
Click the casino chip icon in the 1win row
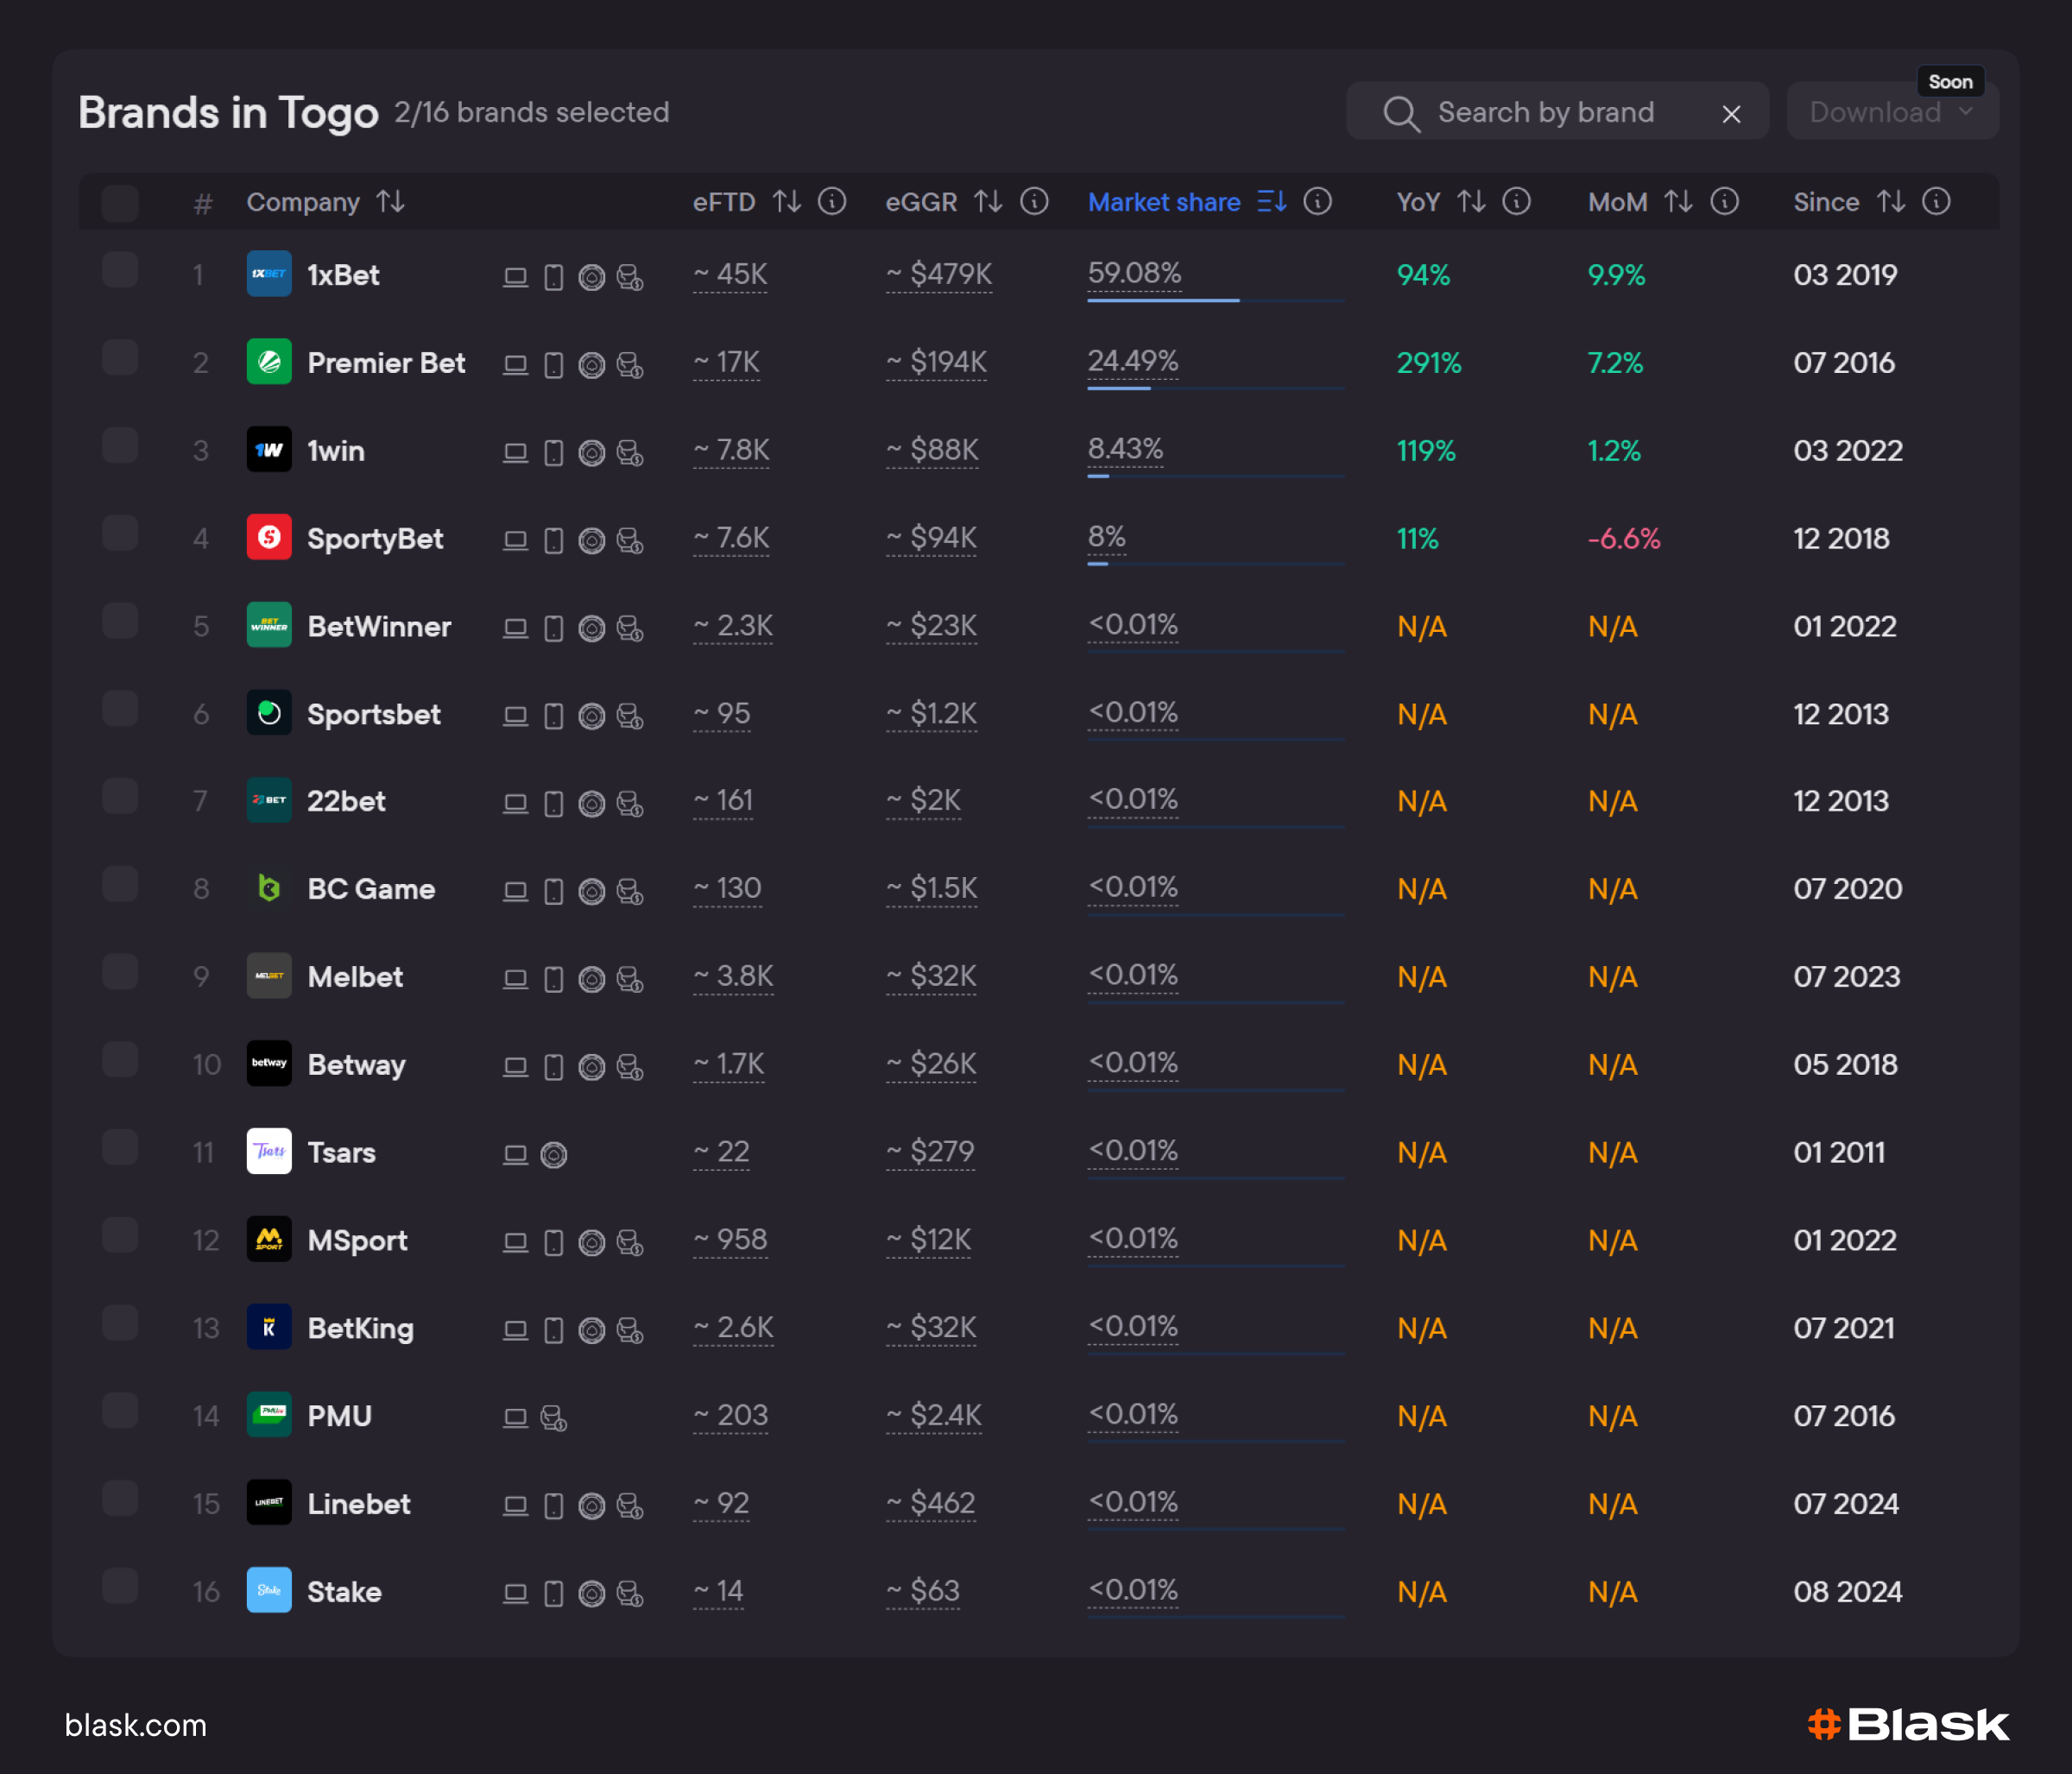click(x=592, y=452)
